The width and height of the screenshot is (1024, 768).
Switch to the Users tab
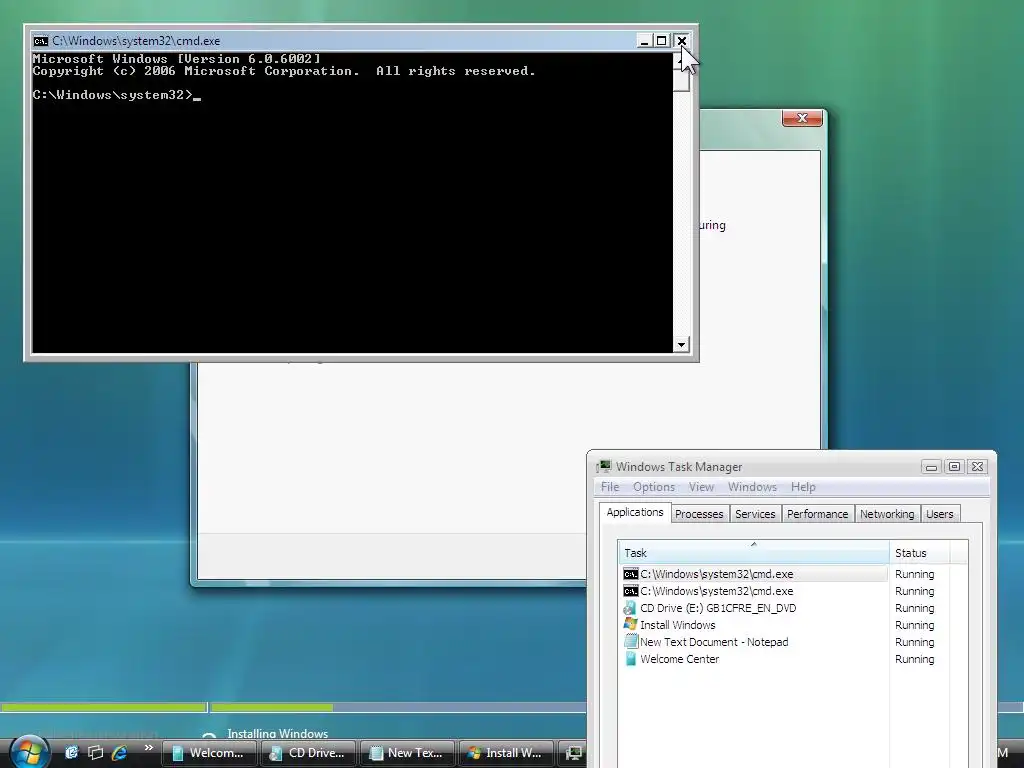[940, 514]
